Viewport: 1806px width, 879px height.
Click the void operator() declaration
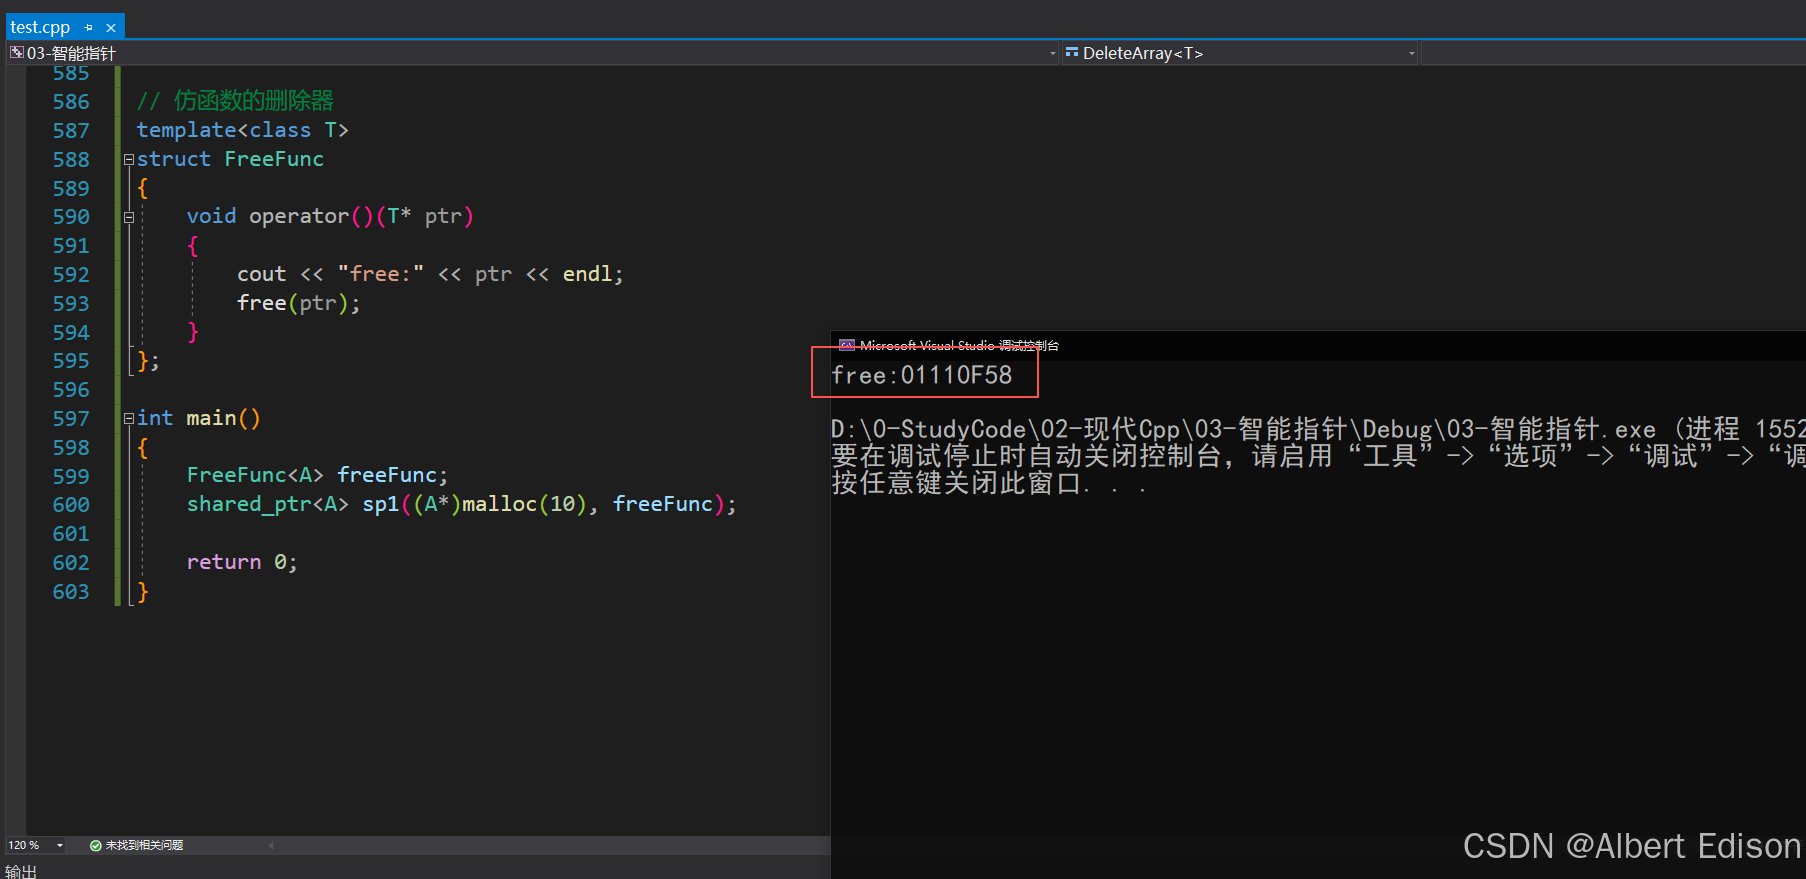(x=330, y=217)
